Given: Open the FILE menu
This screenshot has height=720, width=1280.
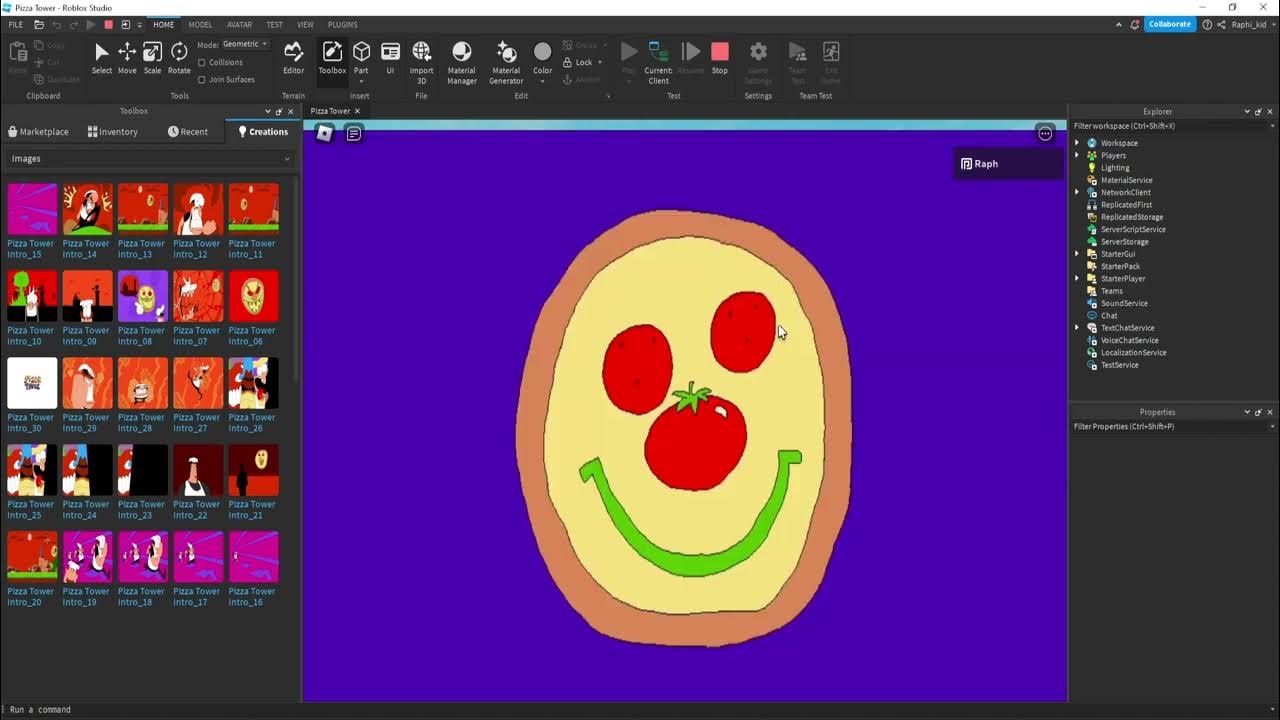Looking at the screenshot, I should tap(16, 24).
